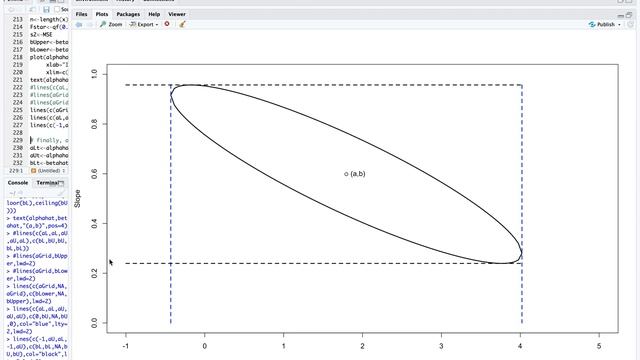640x360 pixels.
Task: Maximize the Plots pane
Action: pos(629,15)
